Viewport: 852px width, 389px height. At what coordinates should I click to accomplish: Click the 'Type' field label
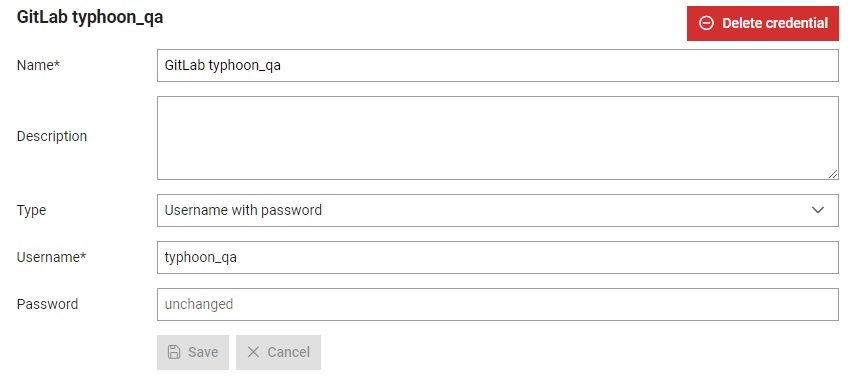(32, 210)
